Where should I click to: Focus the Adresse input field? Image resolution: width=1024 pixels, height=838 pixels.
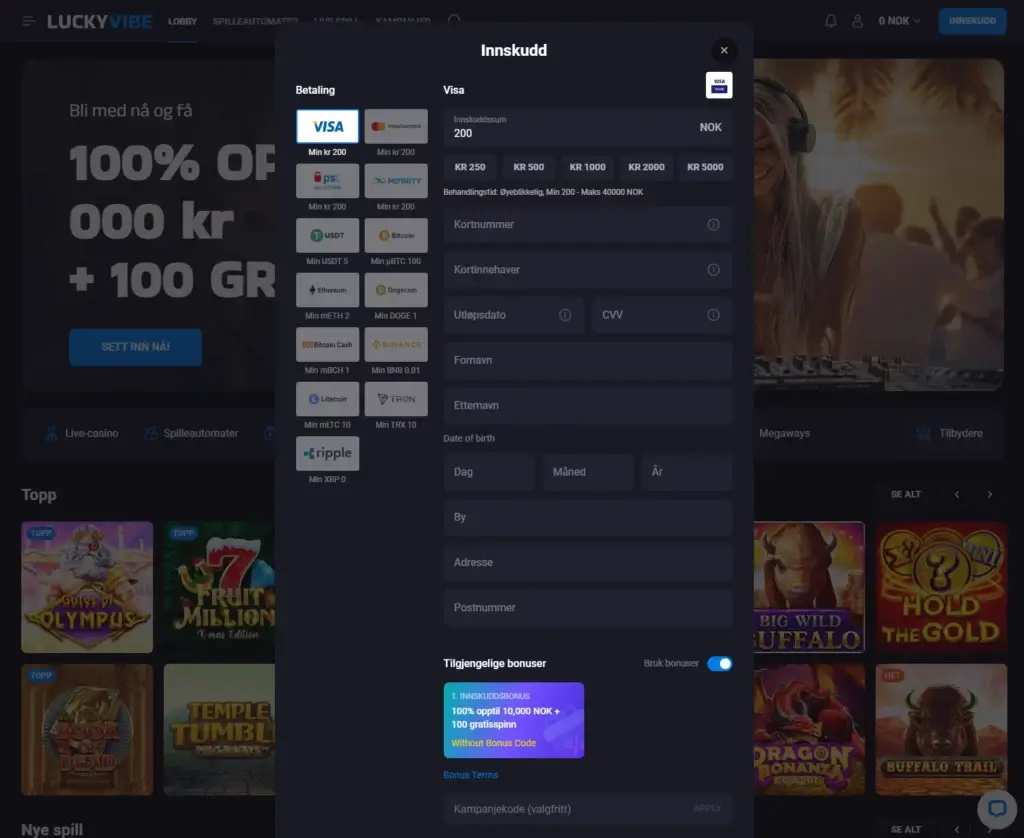588,562
